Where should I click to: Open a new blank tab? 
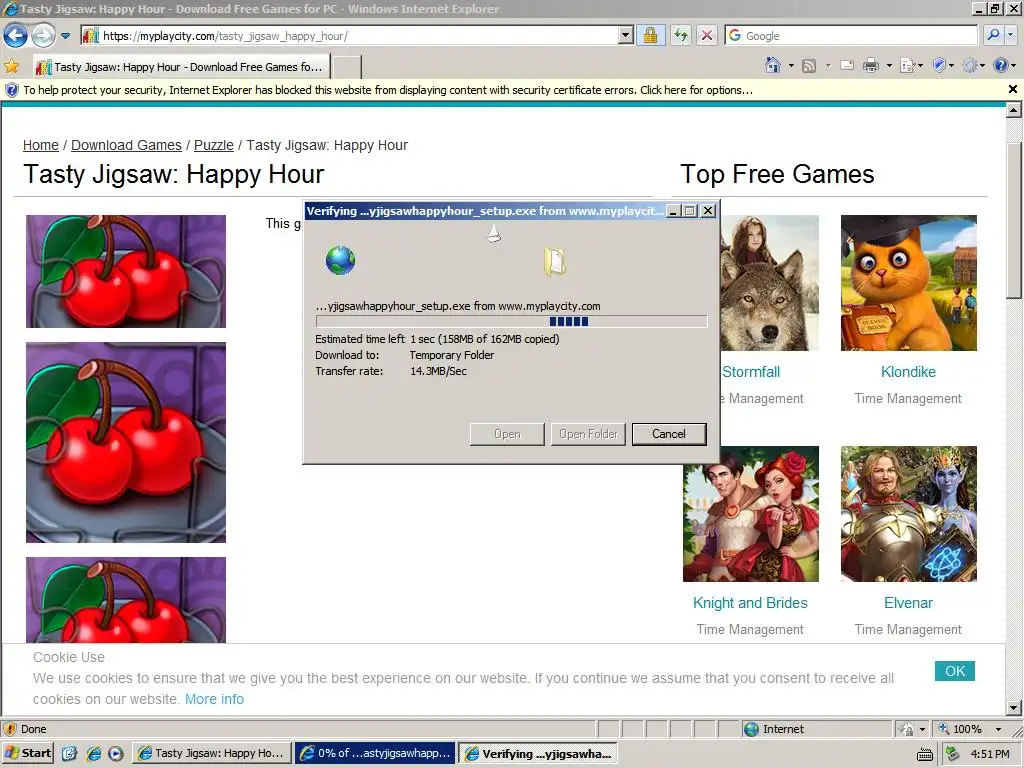(347, 67)
